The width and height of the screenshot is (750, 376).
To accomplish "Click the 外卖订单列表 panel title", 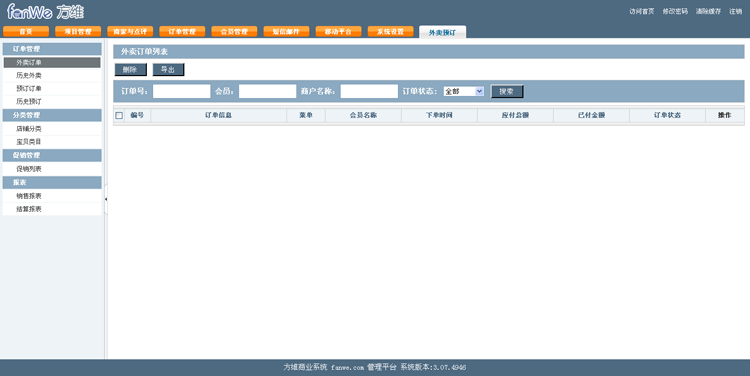I will click(x=144, y=52).
